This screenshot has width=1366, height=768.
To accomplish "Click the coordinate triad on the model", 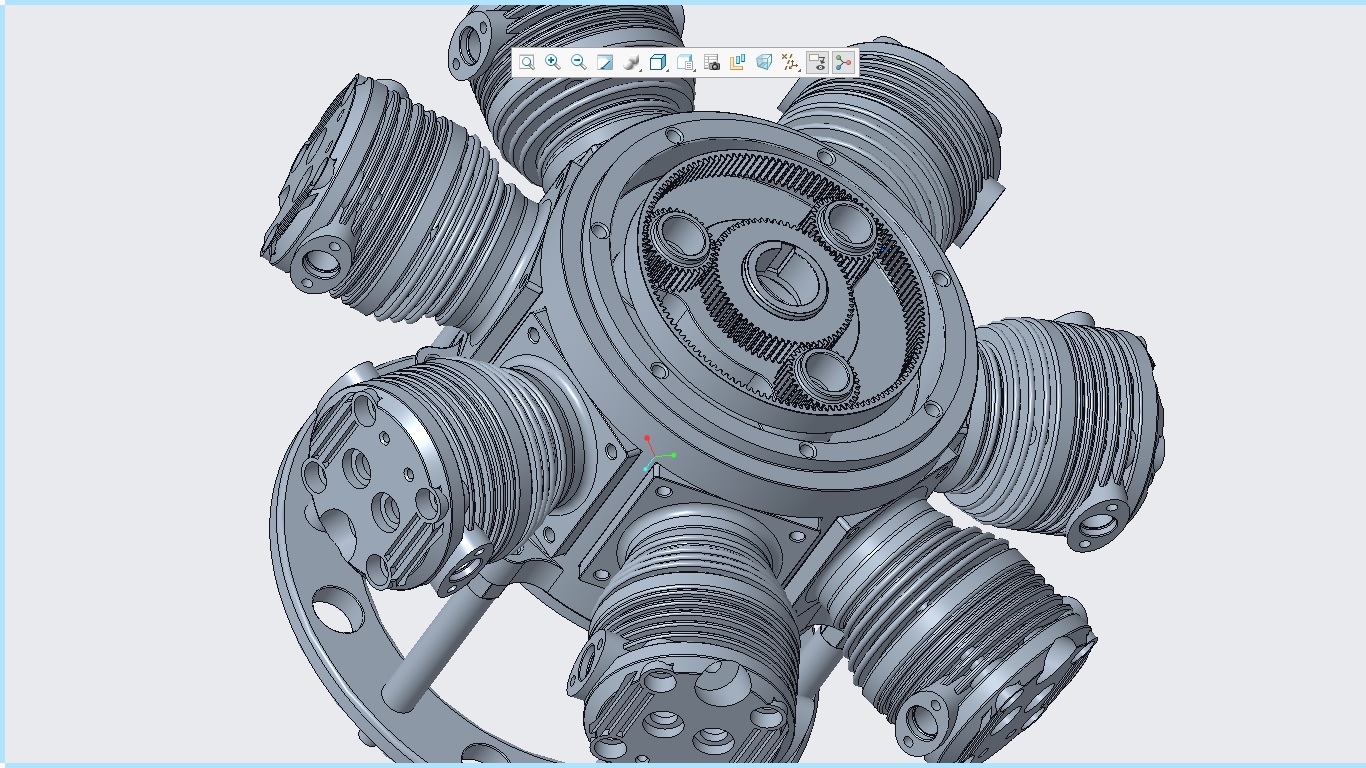I will (657, 455).
